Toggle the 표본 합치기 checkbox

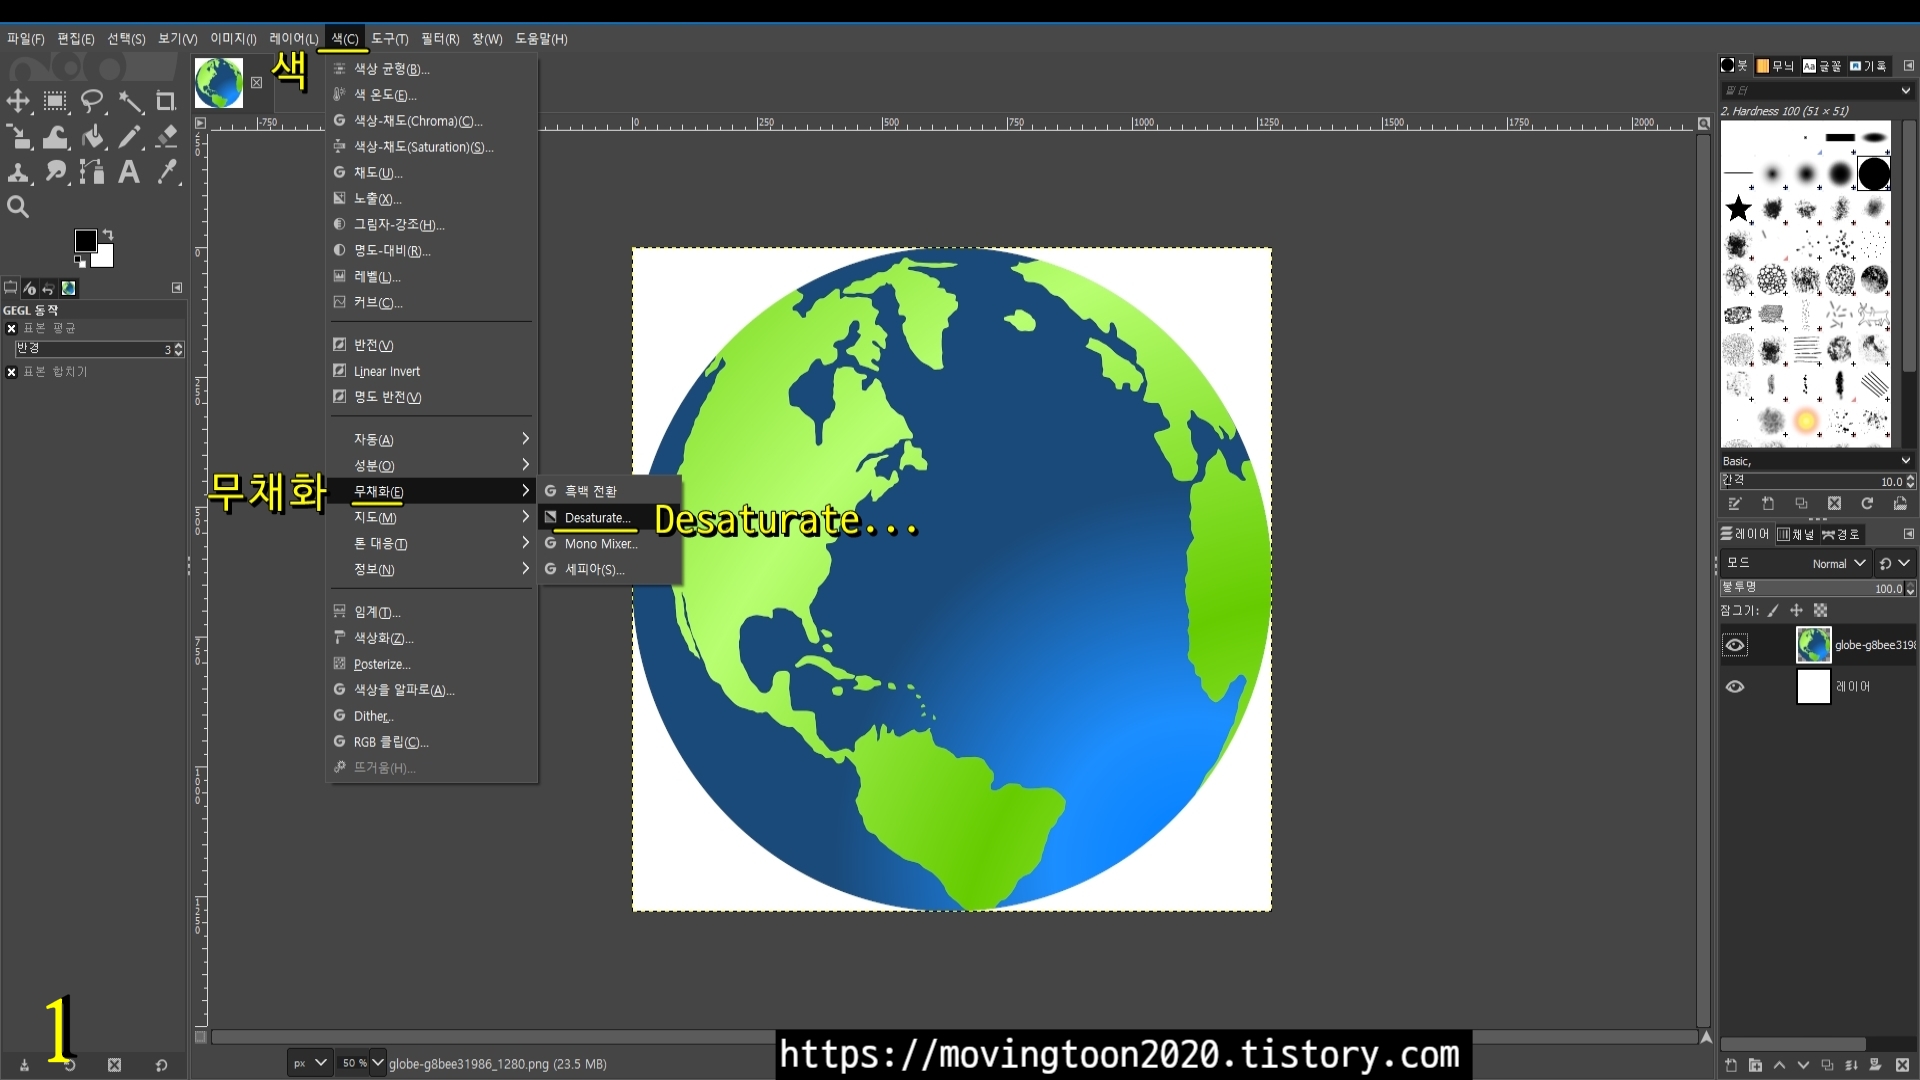coord(12,372)
